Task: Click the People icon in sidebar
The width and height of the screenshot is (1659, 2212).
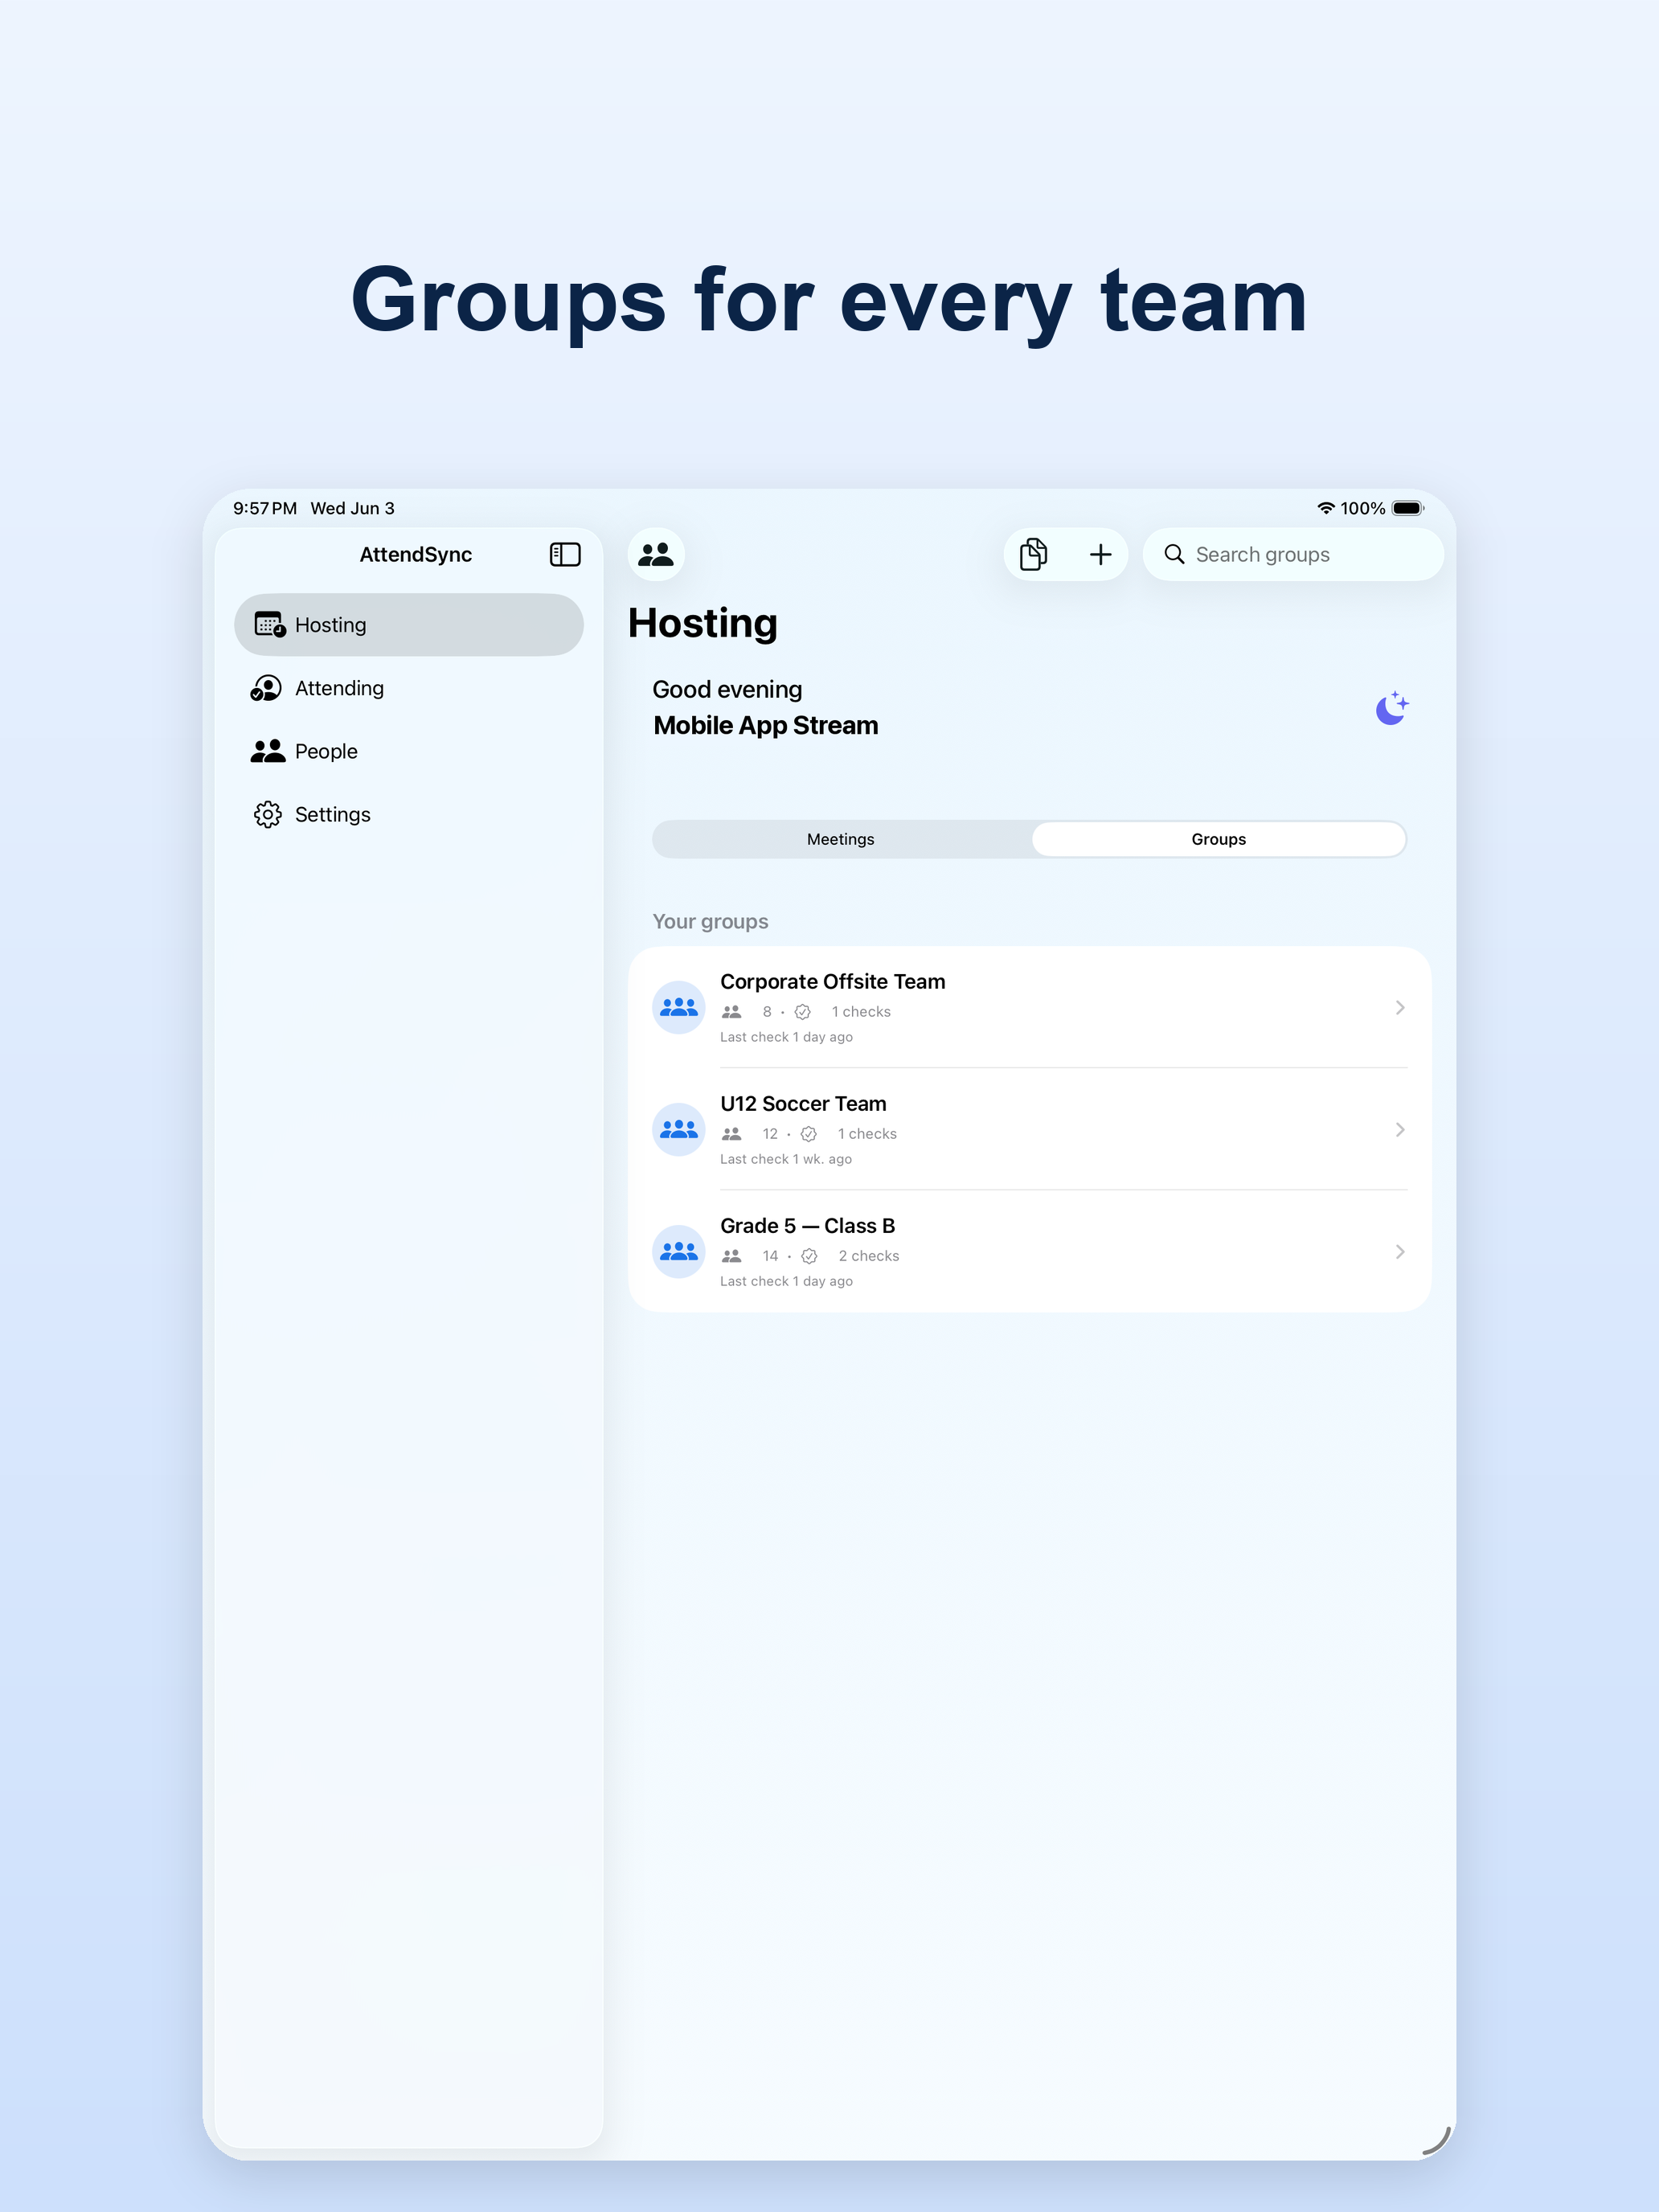Action: [267, 751]
